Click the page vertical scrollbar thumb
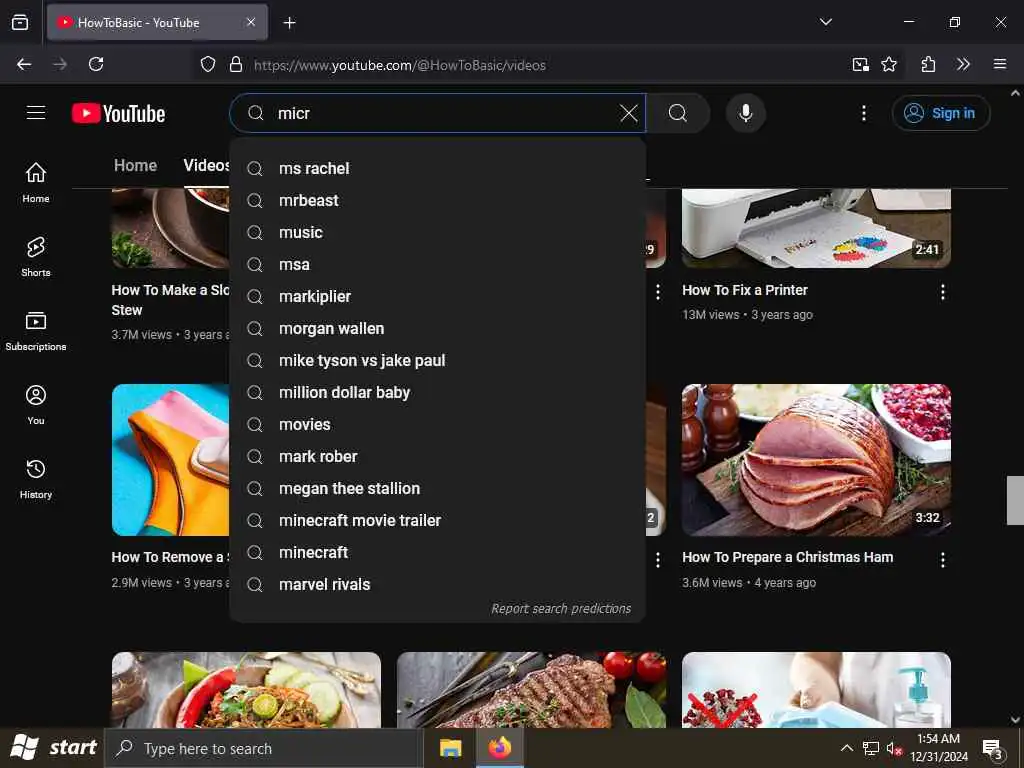 1015,500
